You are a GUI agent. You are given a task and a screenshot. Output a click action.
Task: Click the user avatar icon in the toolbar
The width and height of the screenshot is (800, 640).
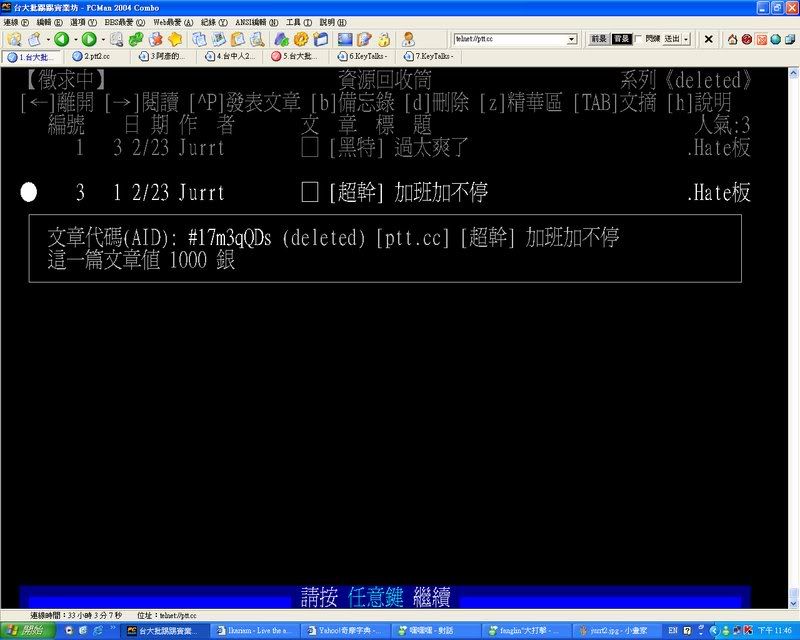408,39
